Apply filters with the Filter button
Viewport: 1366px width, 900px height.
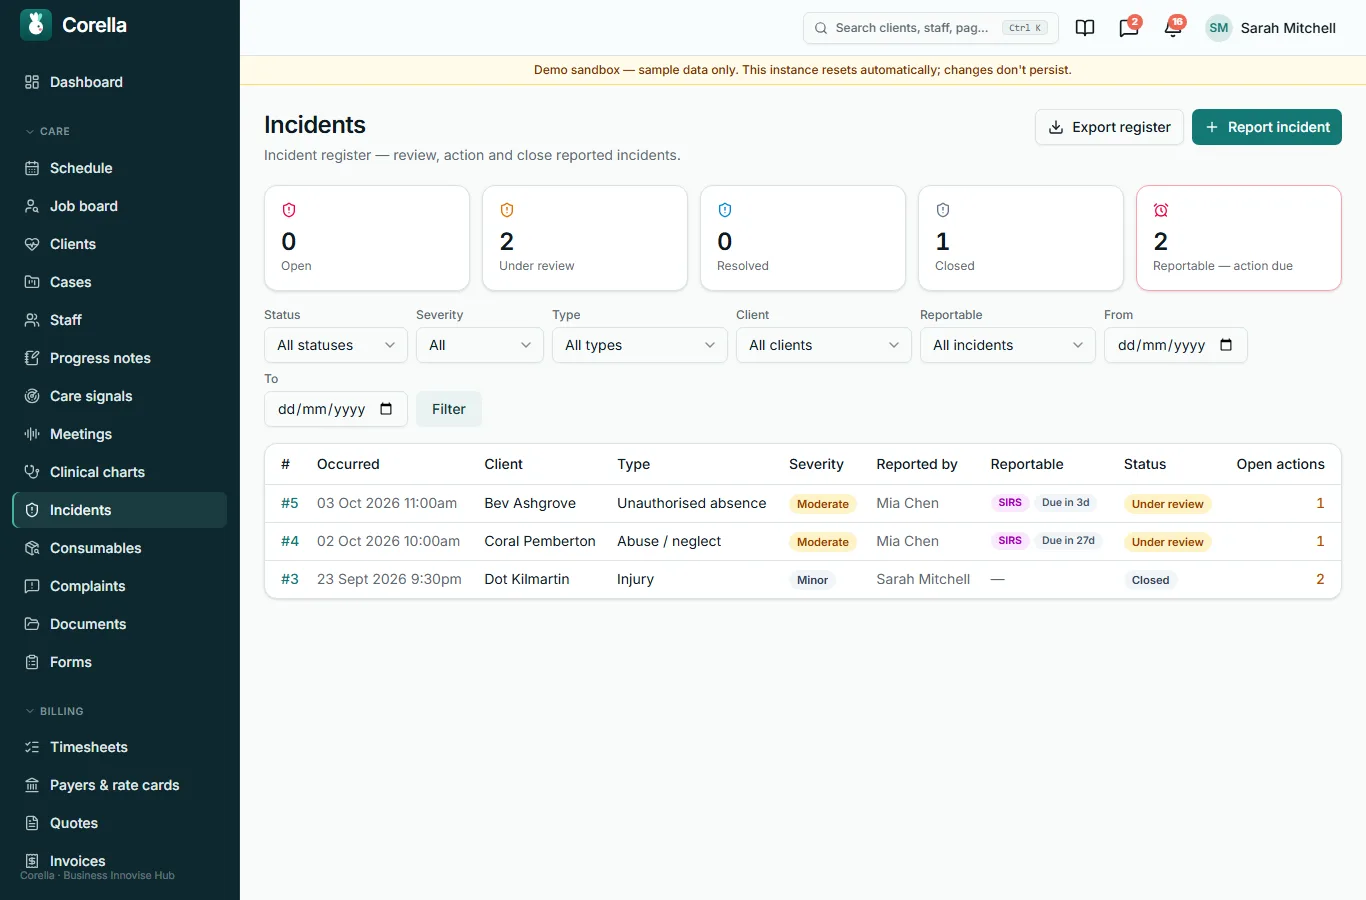pos(449,409)
